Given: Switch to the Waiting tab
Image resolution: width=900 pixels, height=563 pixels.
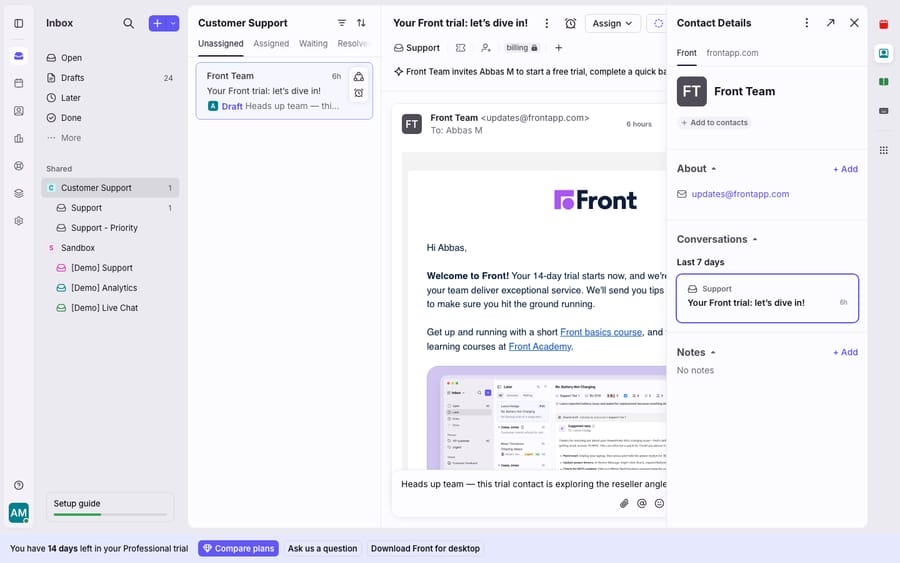Looking at the screenshot, I should (313, 44).
